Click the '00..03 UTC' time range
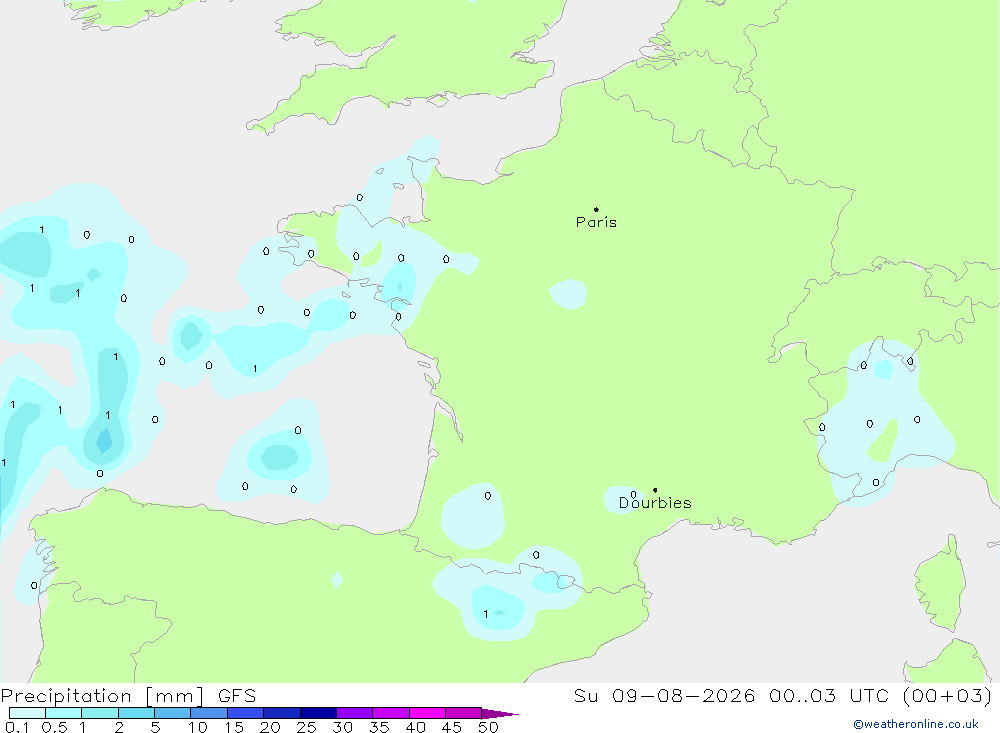The width and height of the screenshot is (1000, 733). coord(828,695)
